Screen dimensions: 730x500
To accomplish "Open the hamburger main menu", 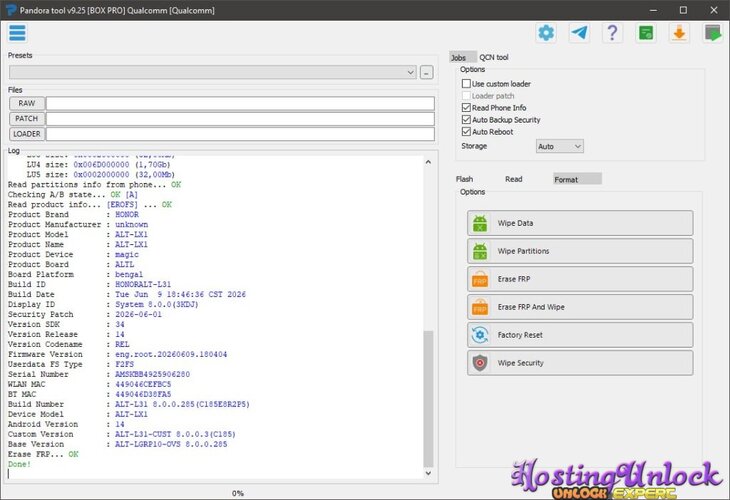I will pyautogui.click(x=17, y=33).
